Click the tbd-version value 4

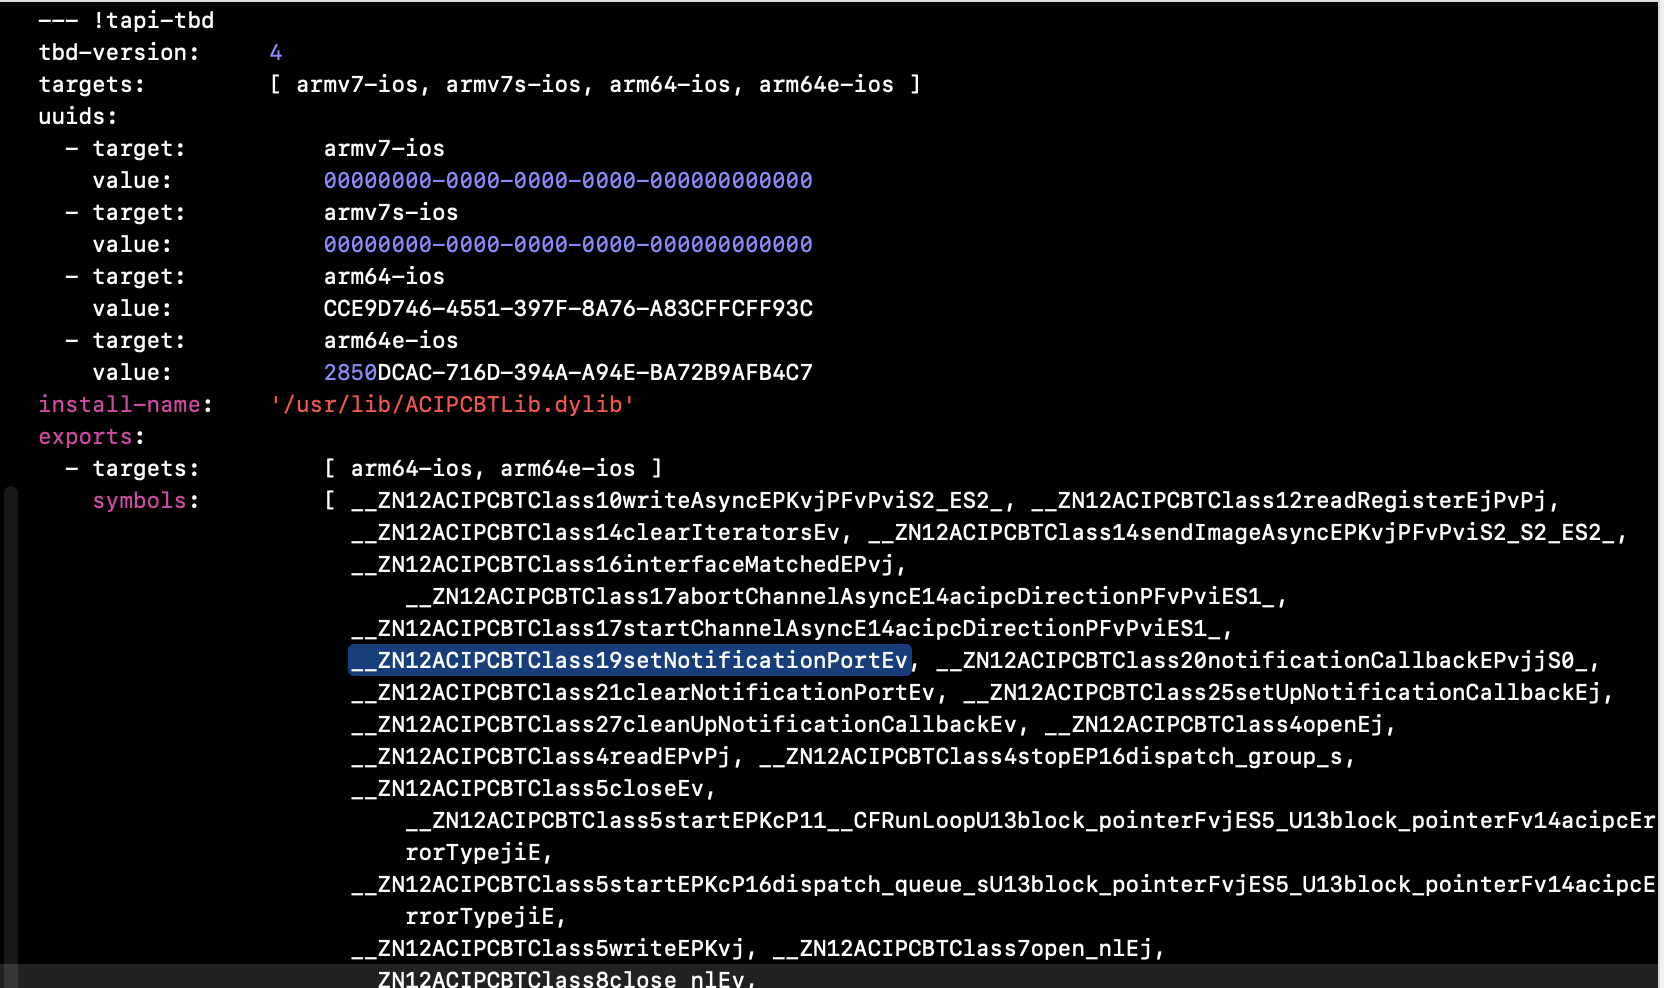point(276,52)
